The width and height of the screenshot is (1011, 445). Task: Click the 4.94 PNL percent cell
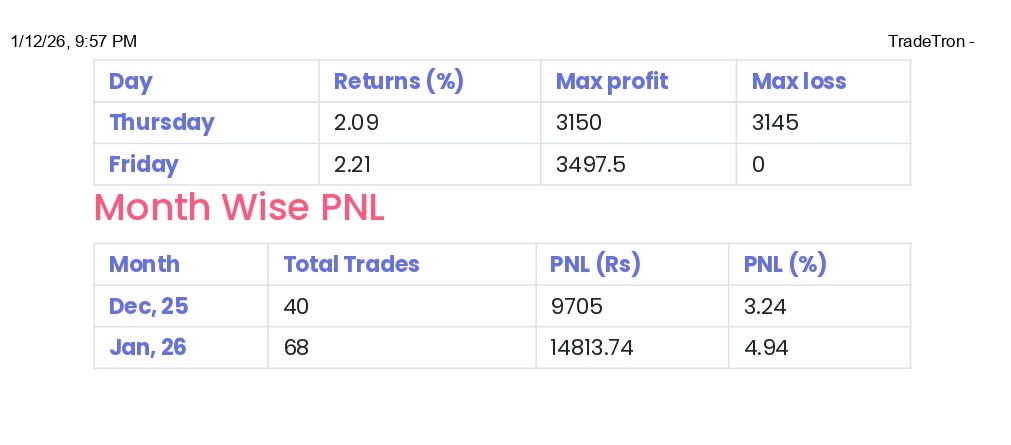[765, 347]
